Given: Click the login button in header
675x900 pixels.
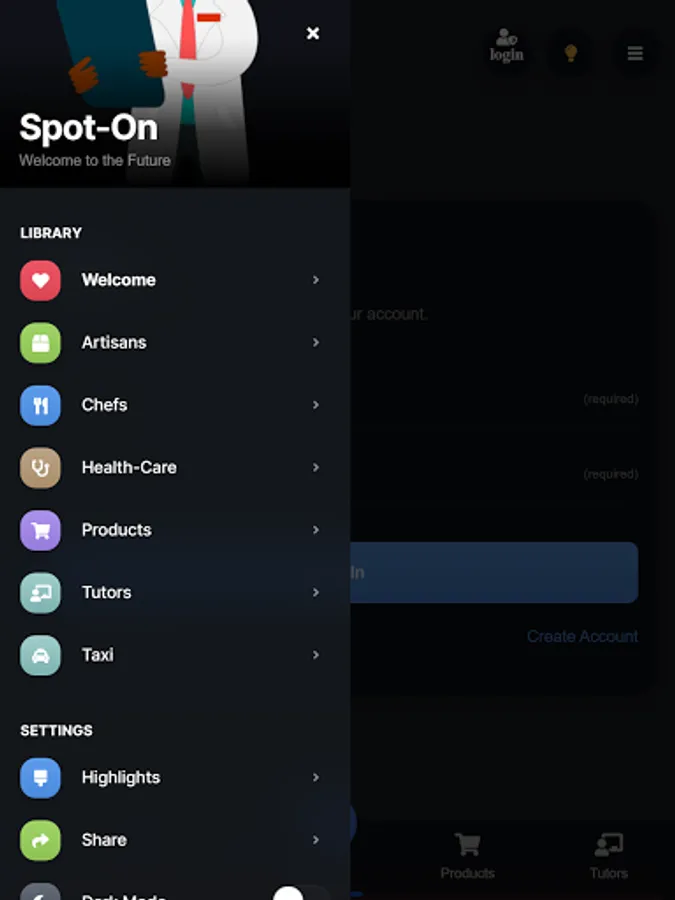Looking at the screenshot, I should (x=506, y=46).
